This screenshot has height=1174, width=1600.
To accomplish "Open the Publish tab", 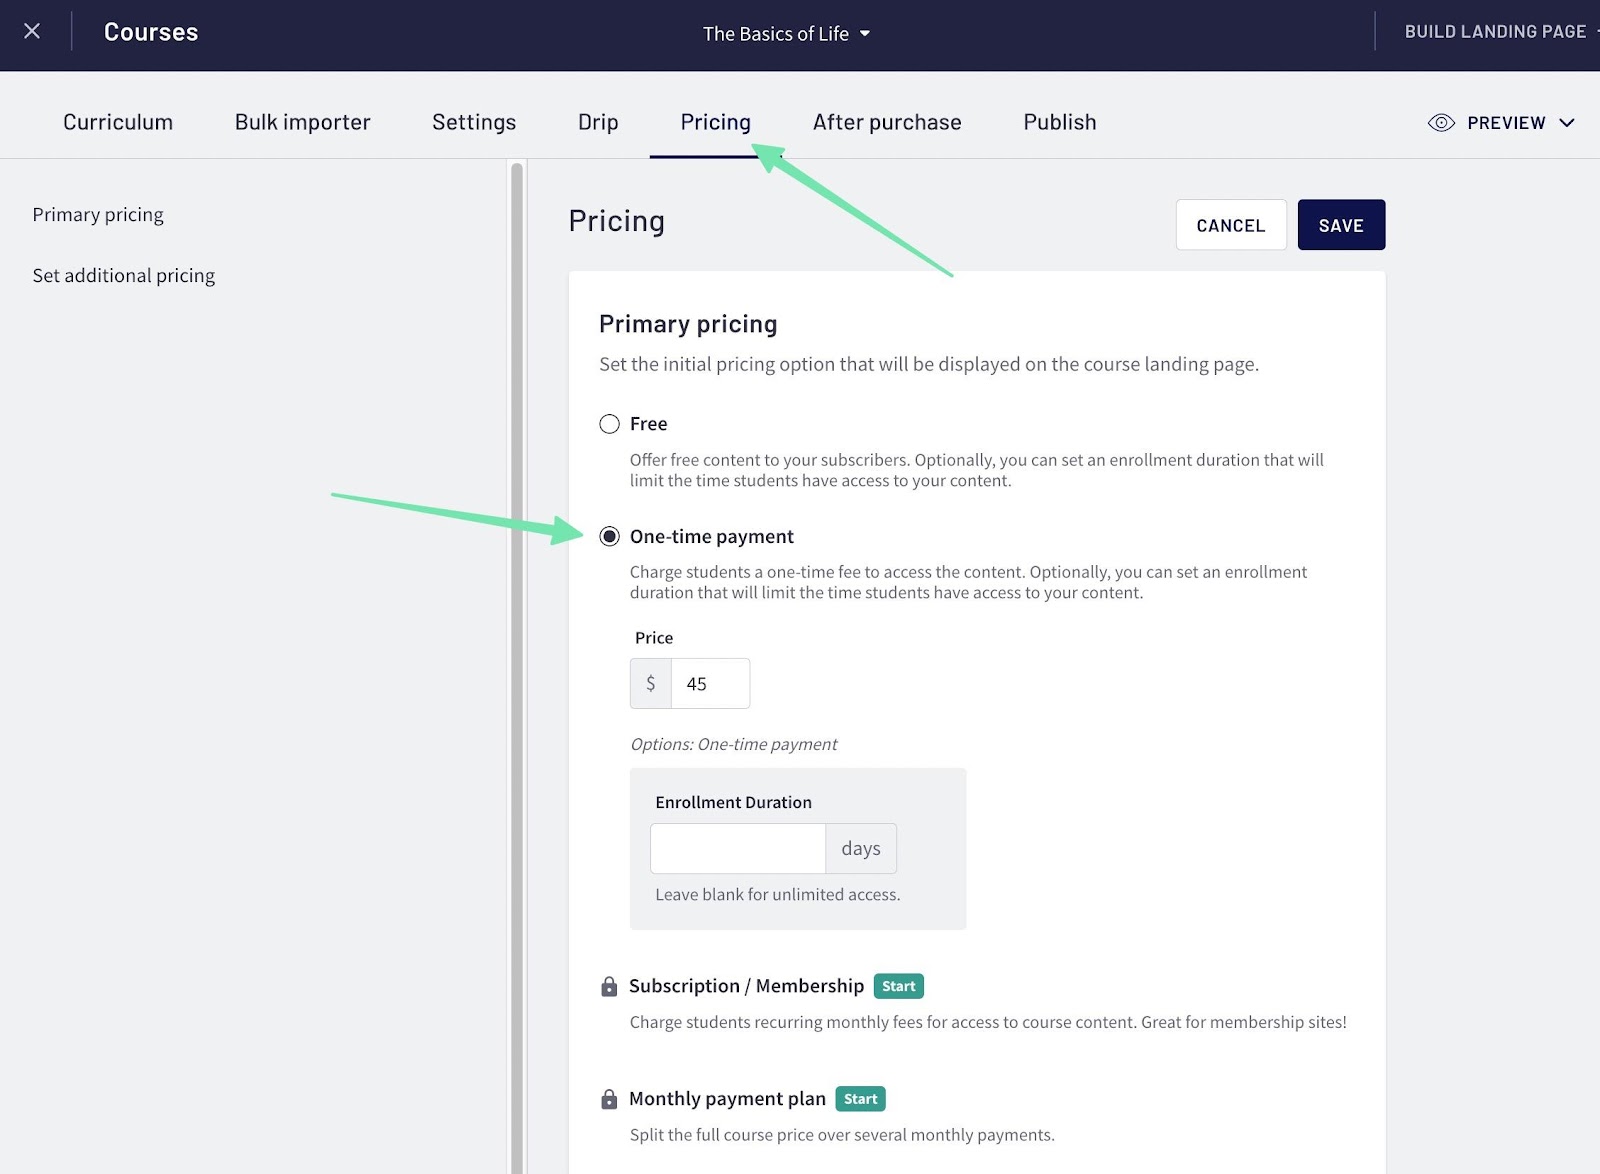I will 1059,121.
